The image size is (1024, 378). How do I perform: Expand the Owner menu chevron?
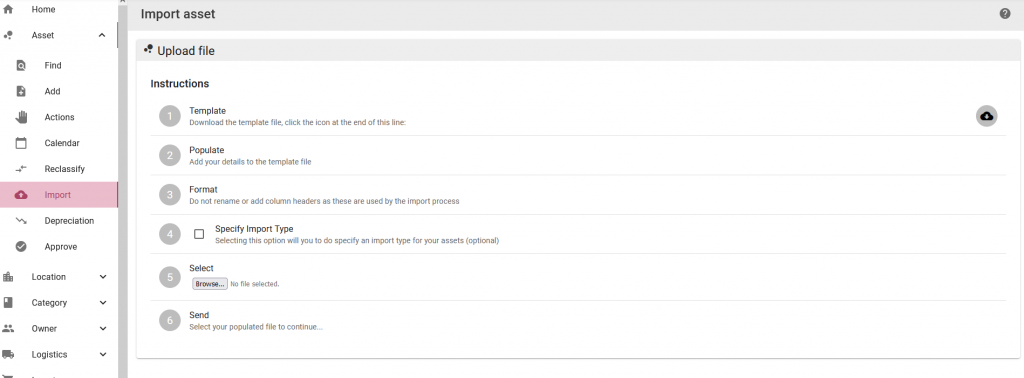pos(103,328)
